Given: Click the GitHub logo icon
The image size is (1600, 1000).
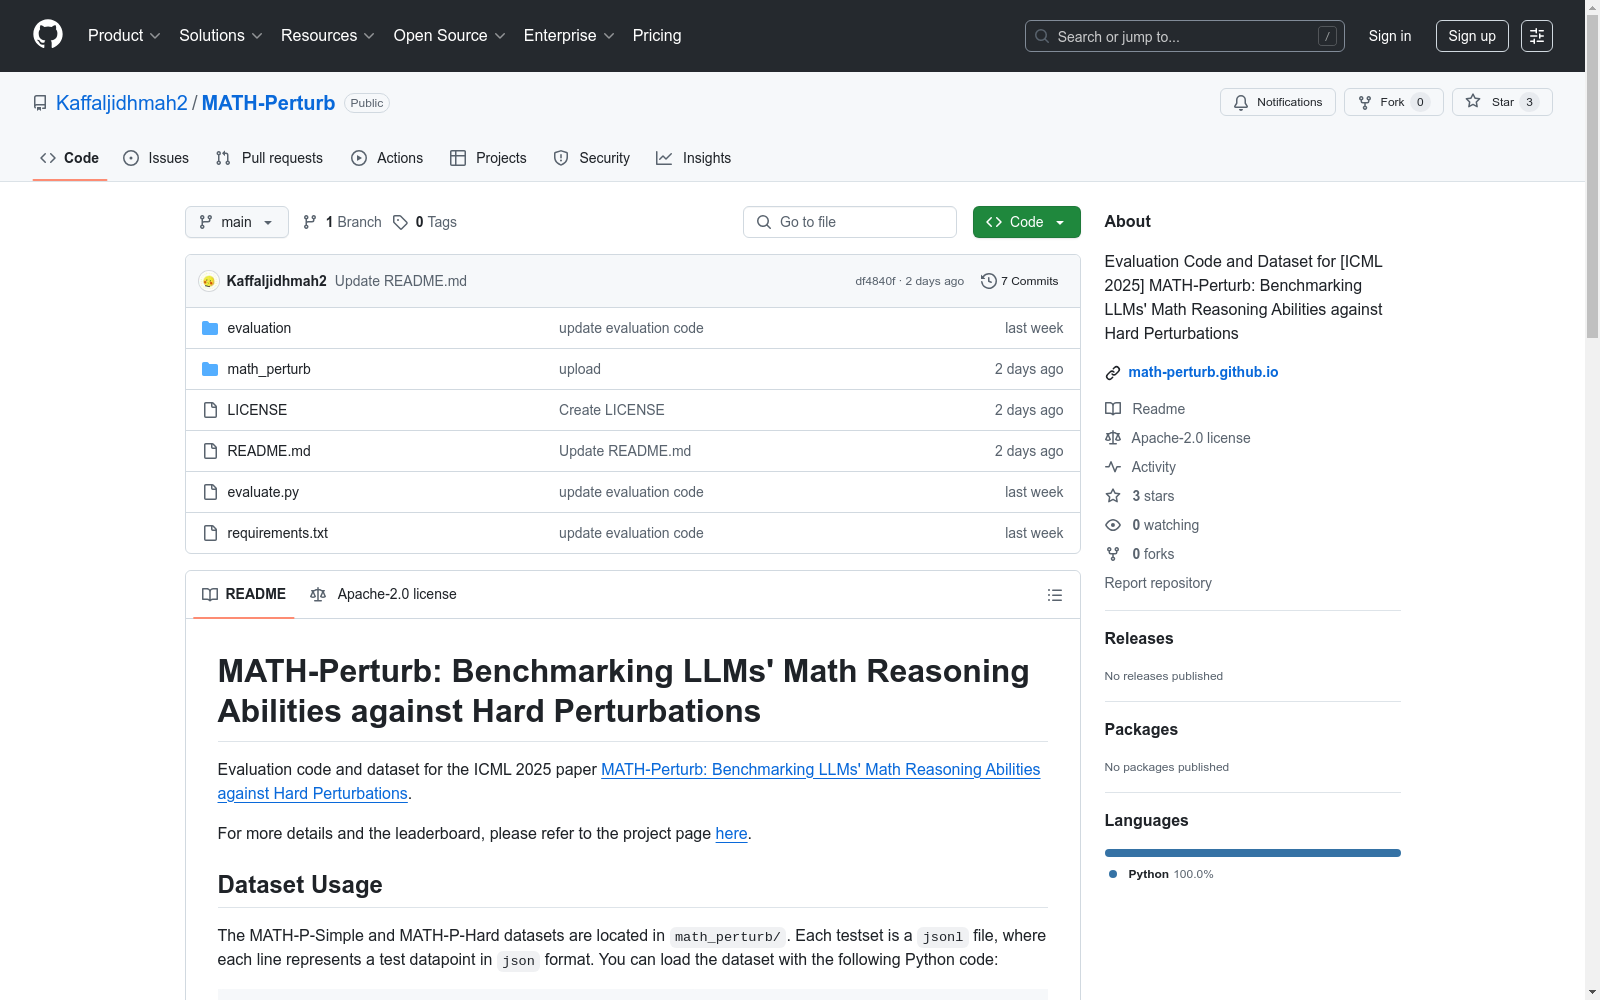Looking at the screenshot, I should [x=48, y=35].
